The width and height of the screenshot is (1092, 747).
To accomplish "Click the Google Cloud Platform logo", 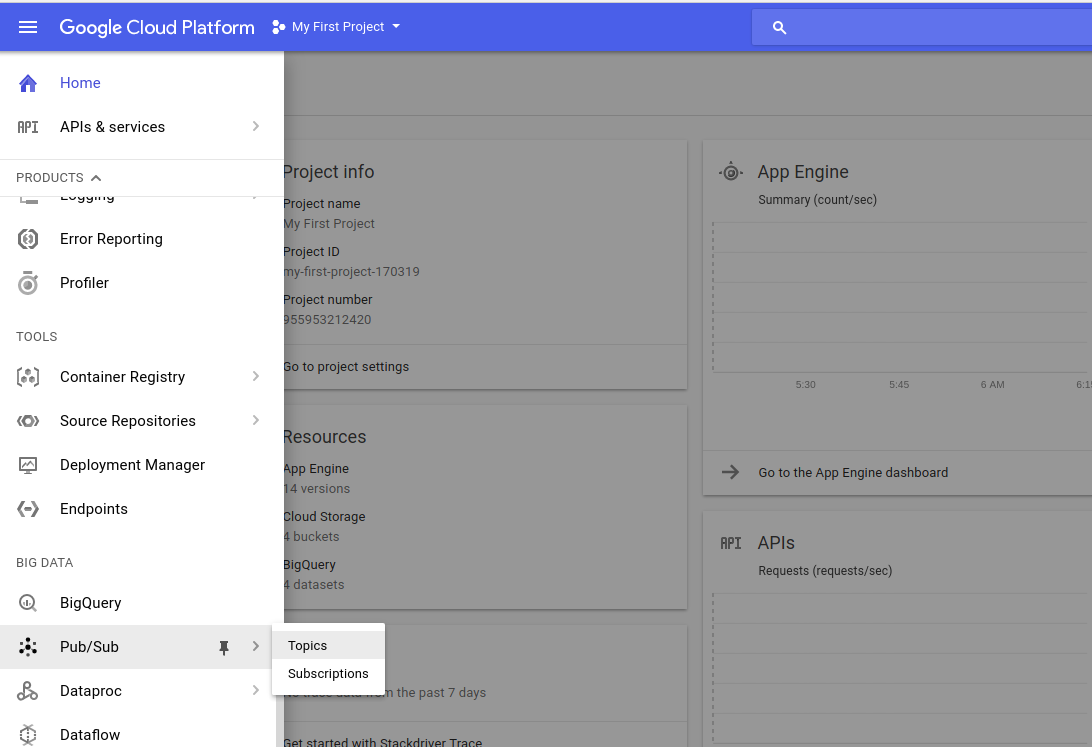I will click(157, 27).
